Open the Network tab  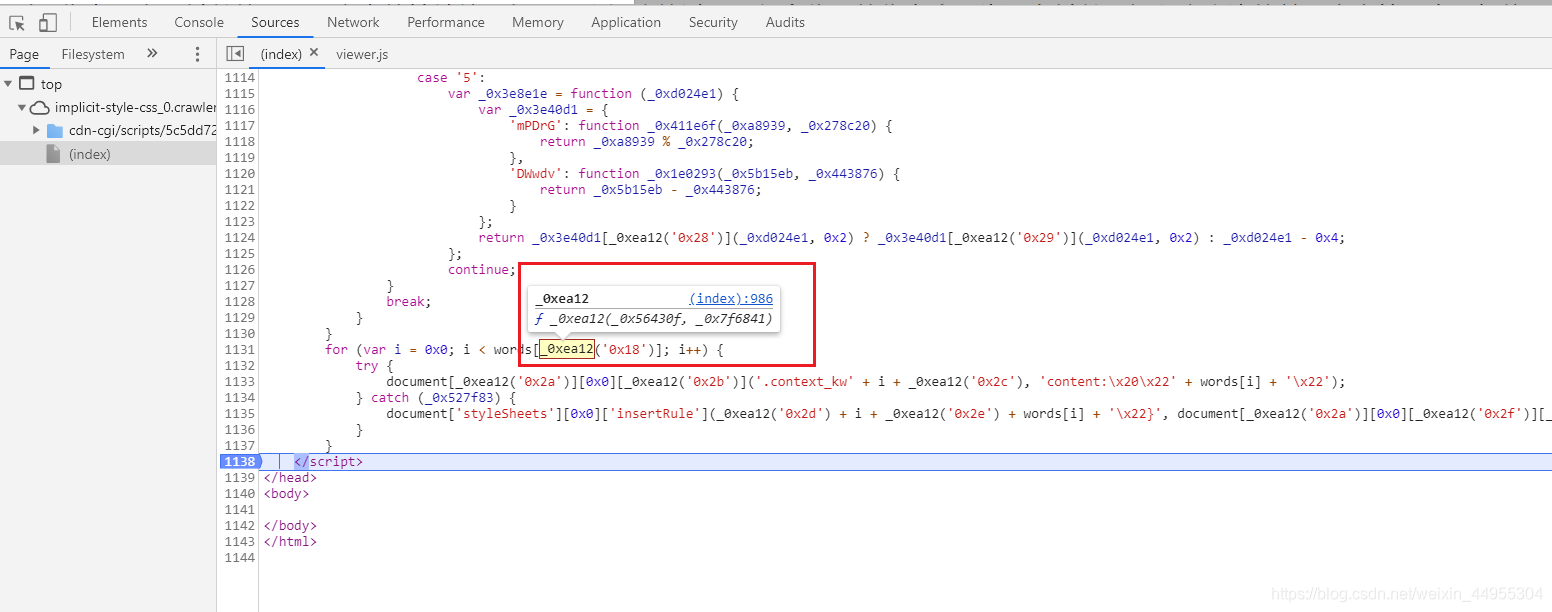(353, 22)
